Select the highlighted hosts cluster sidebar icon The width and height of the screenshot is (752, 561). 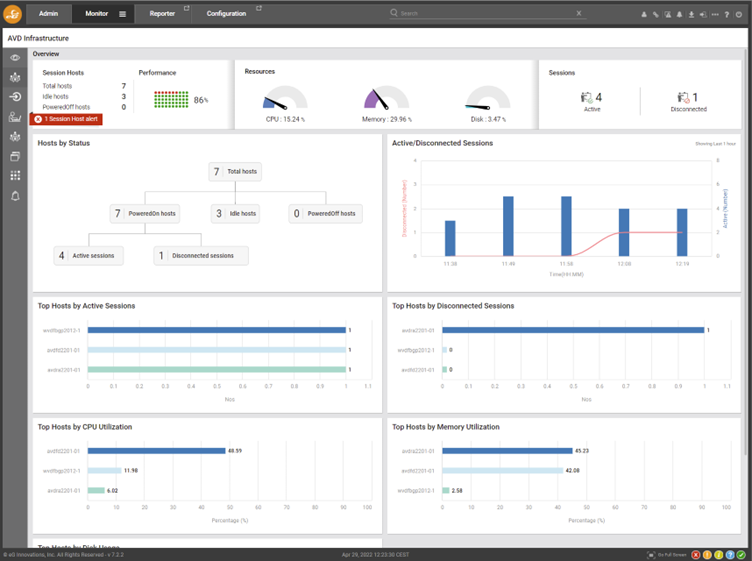[x=15, y=77]
